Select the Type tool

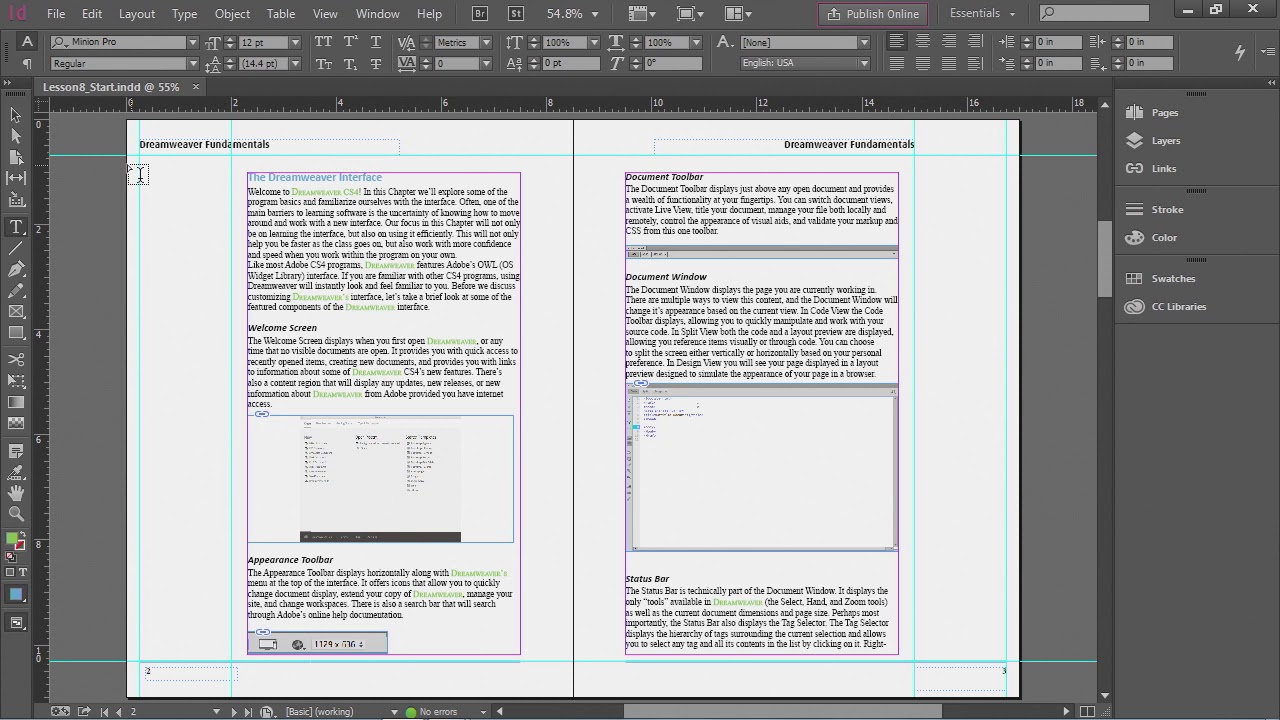[x=16, y=227]
